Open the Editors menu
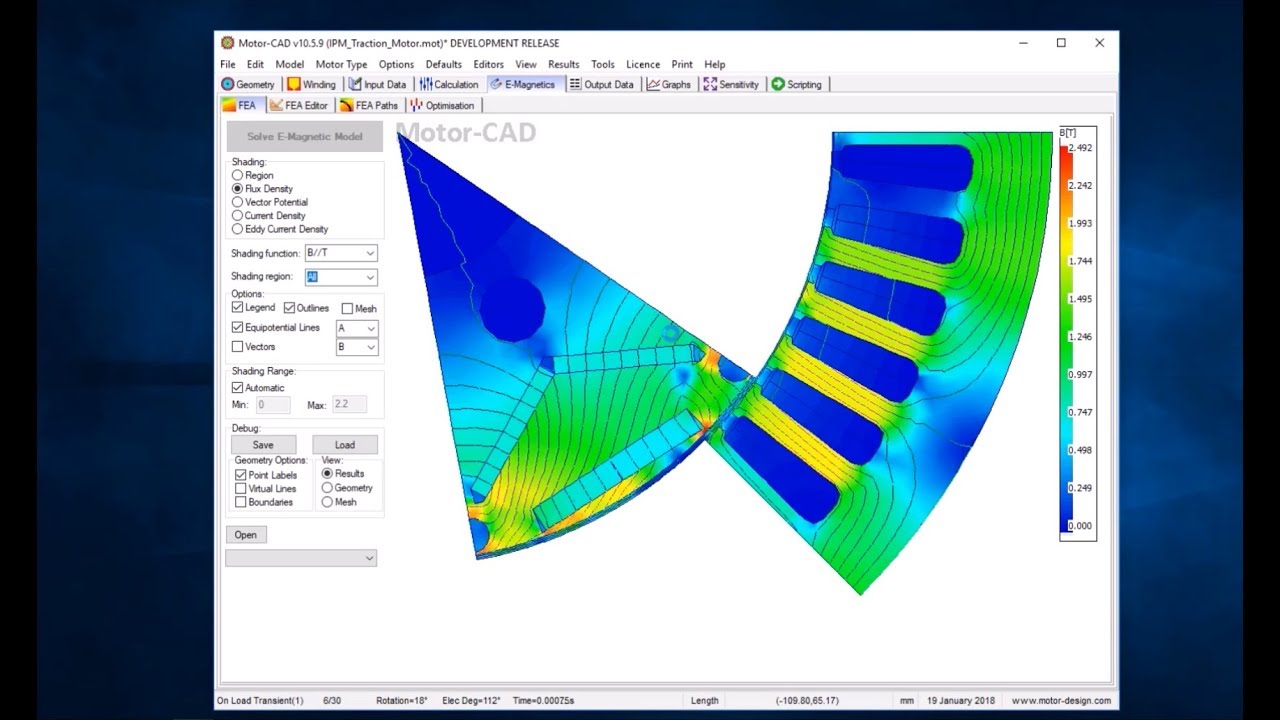Image resolution: width=1280 pixels, height=720 pixels. 488,64
